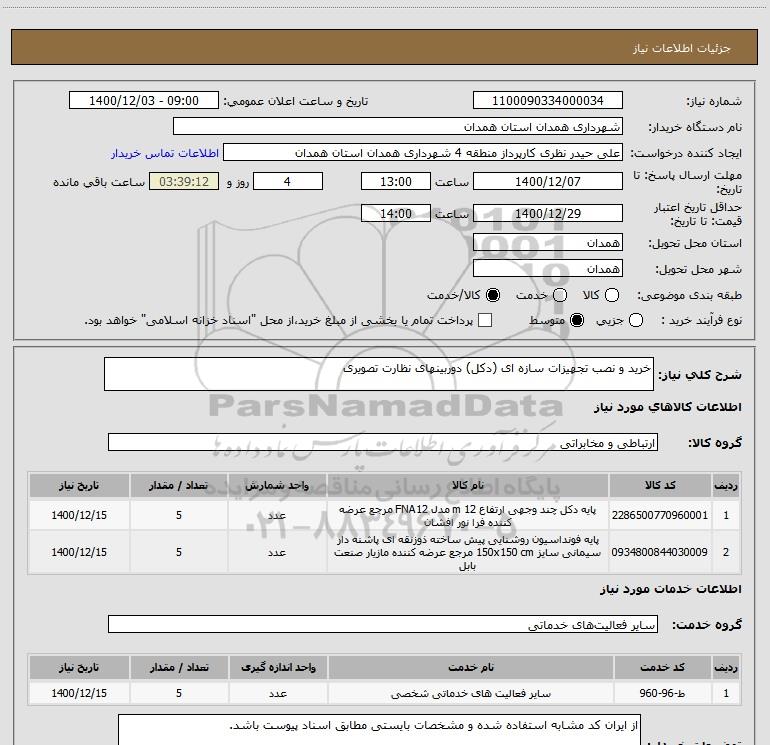
Task: Click the quantity 5 in goods row 1
Action: coord(179,515)
